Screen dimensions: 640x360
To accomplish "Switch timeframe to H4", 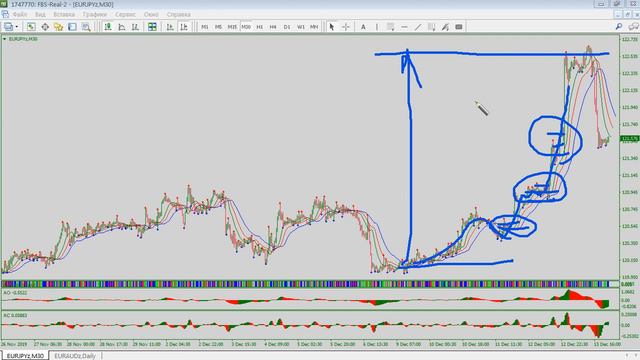I will [x=273, y=27].
